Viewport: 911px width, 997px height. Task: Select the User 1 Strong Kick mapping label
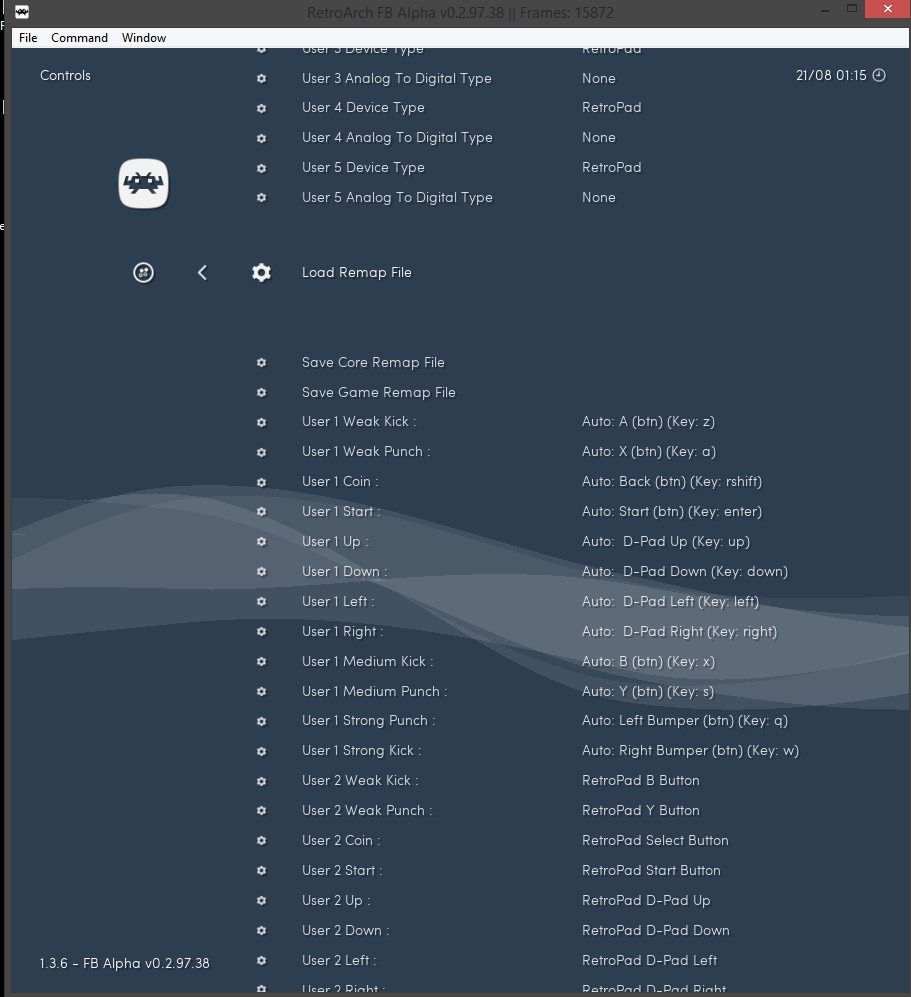[362, 750]
